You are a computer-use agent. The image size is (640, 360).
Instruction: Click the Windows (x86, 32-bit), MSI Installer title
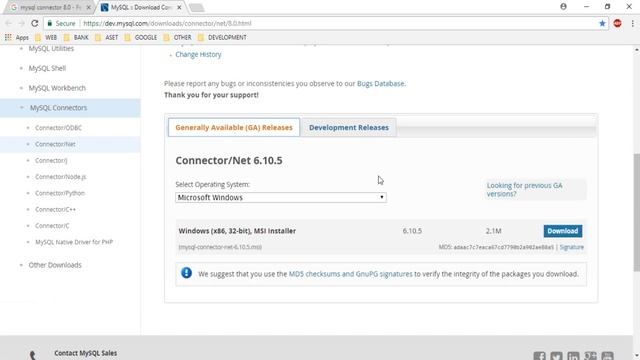point(237,231)
